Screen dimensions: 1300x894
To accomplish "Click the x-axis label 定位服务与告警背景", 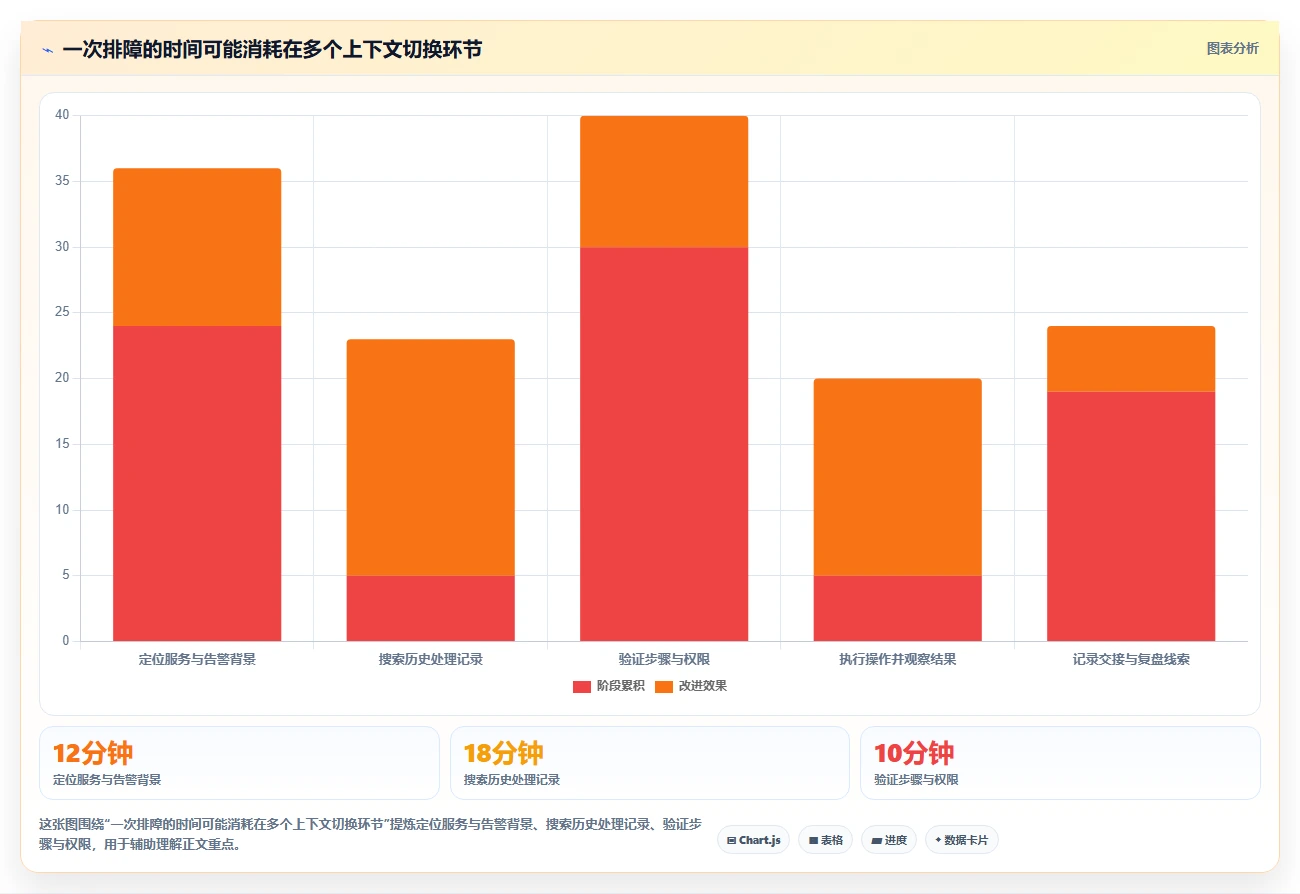I will (x=197, y=660).
